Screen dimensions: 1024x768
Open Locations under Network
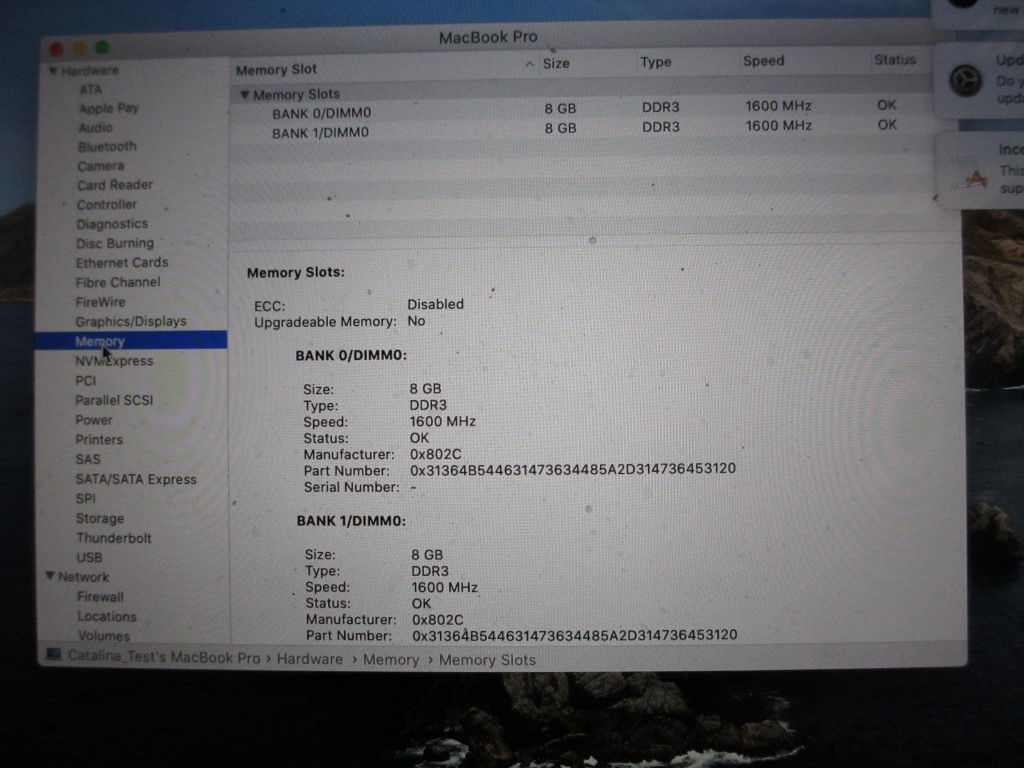pos(106,616)
